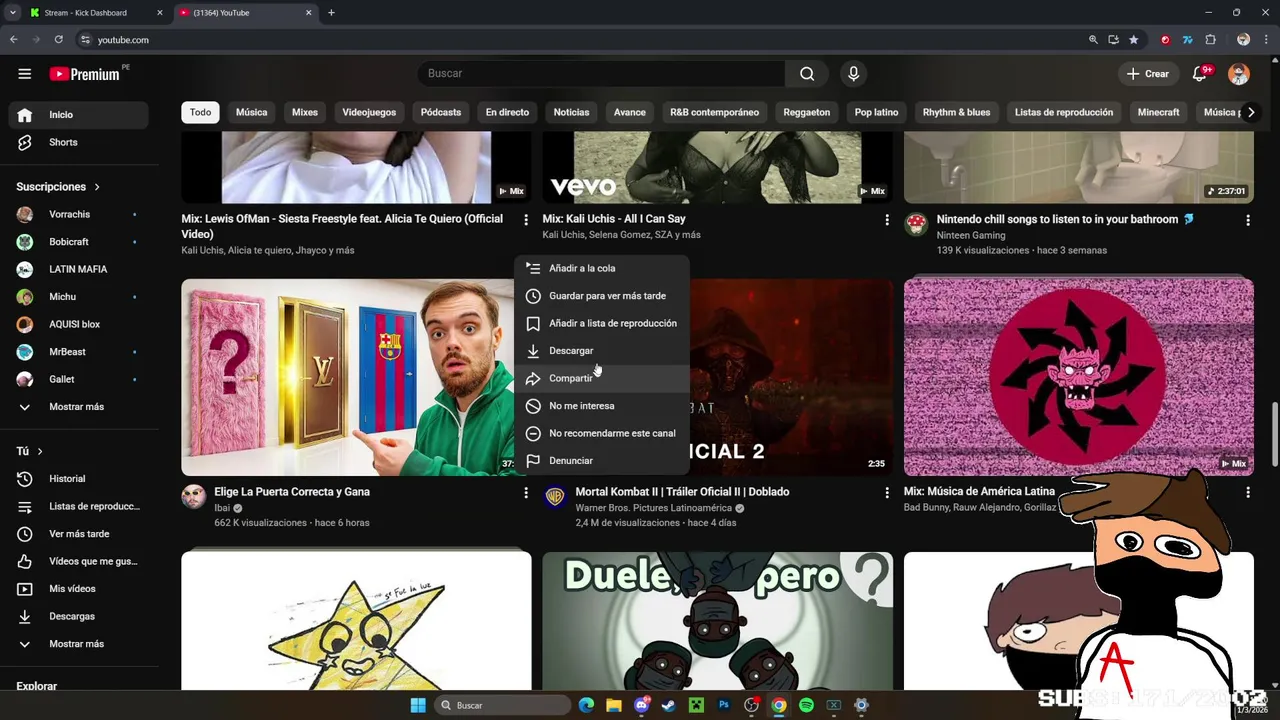Open the Michu subscription channel

tap(78, 297)
